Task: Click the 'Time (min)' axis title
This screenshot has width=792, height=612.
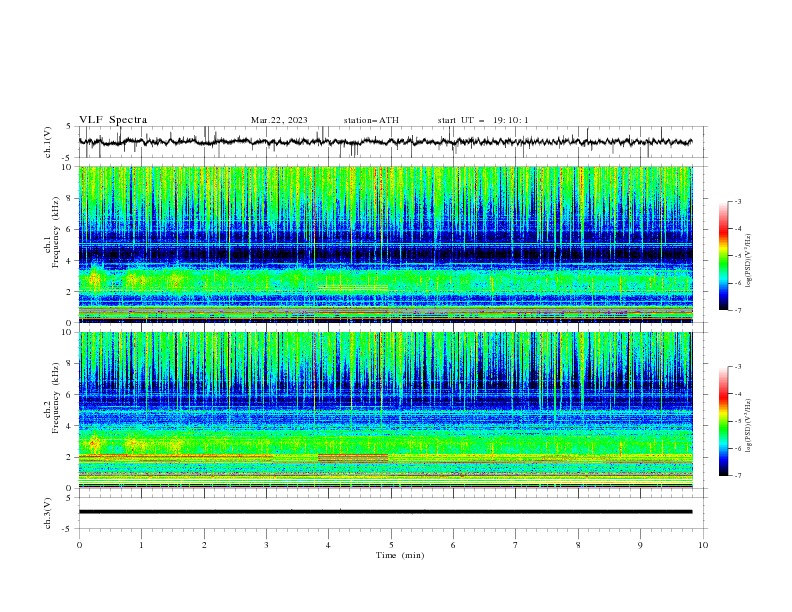Action: tap(400, 555)
